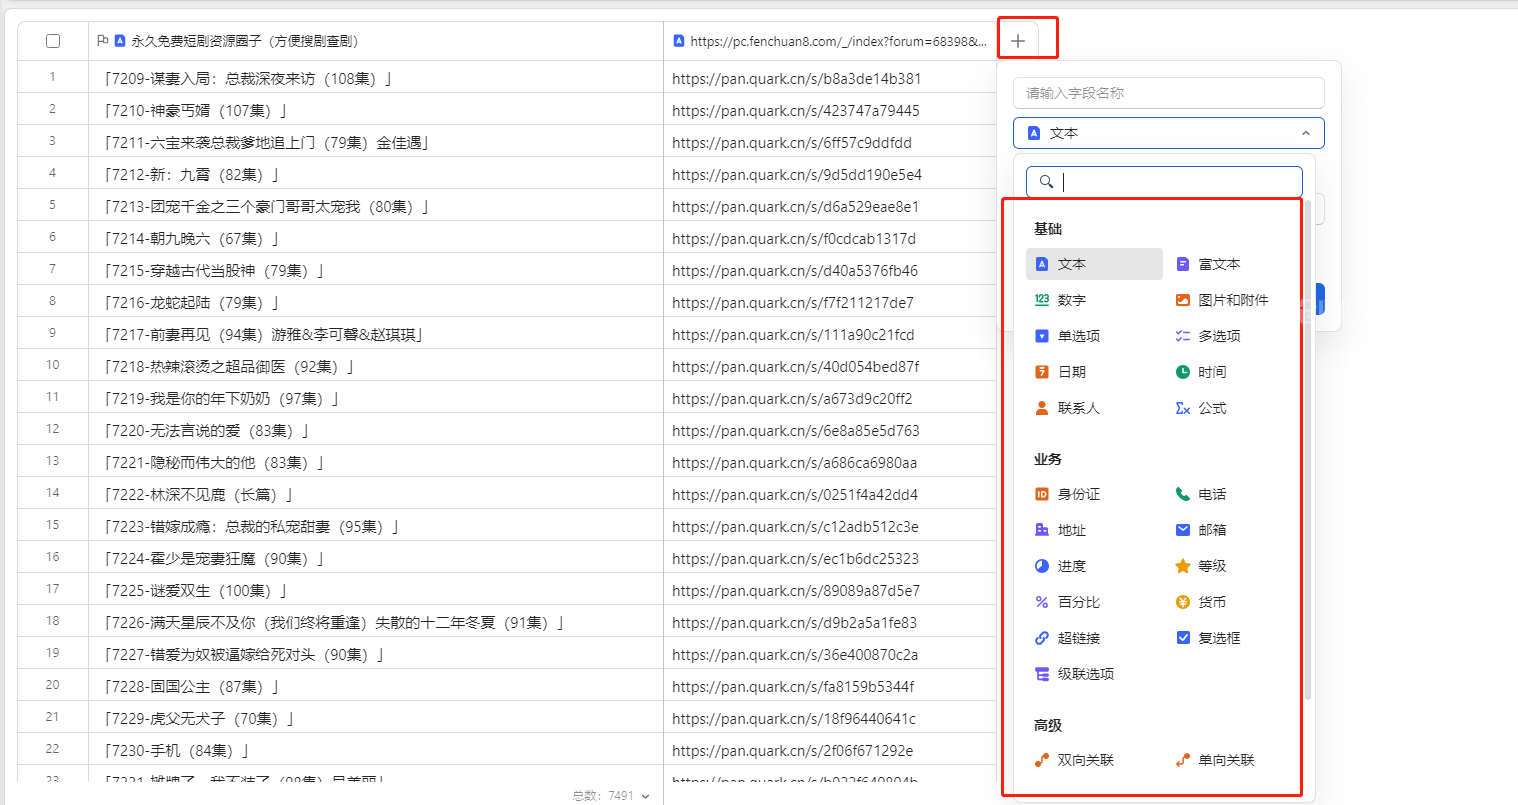The image size is (1518, 805).
Task: Click link cell ending b8a3de14b381
Action: click(x=830, y=78)
